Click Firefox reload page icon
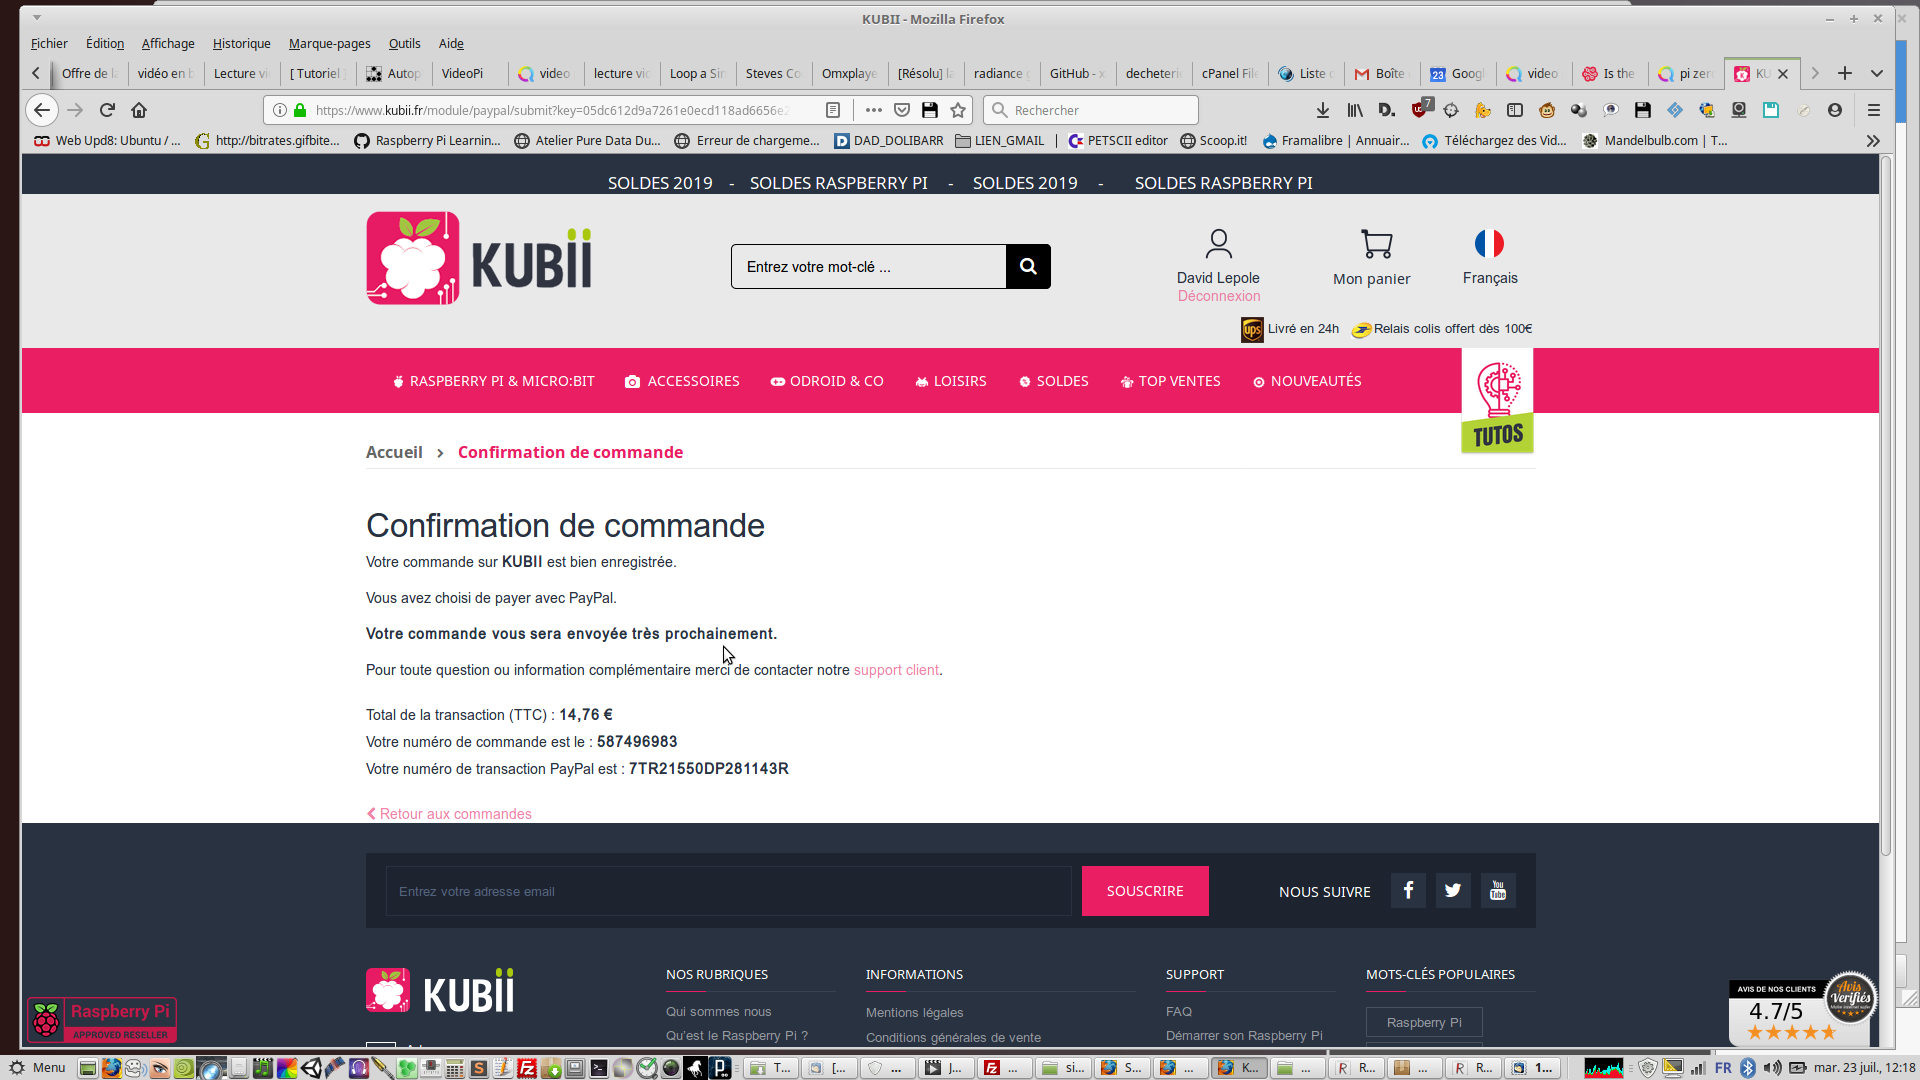The height and width of the screenshot is (1080, 1920). coord(107,110)
